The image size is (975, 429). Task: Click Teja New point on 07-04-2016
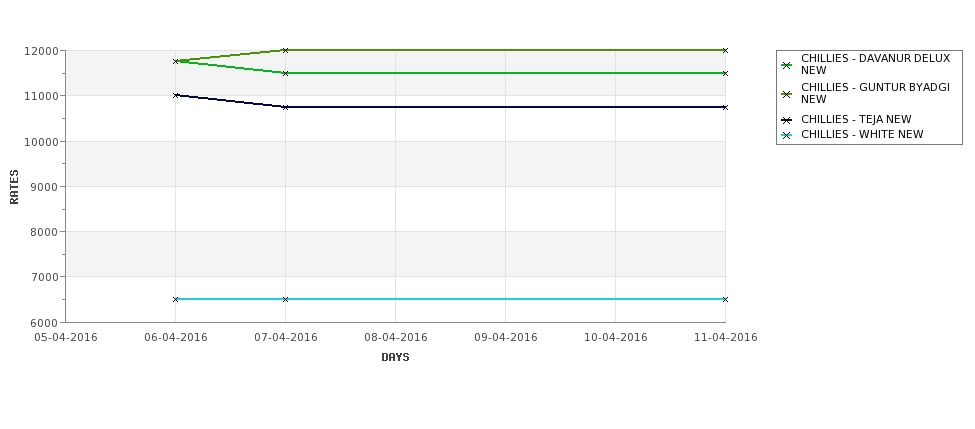285,107
